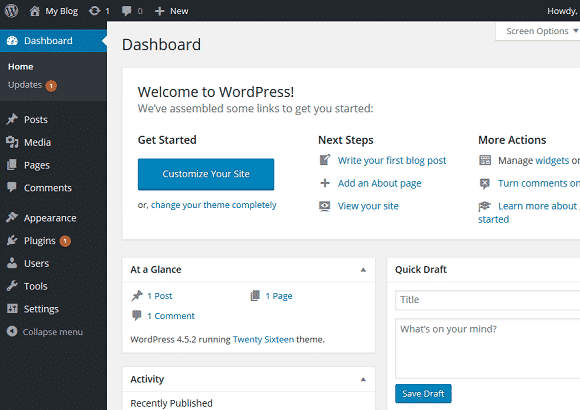Click the WordPress logo in admin bar
This screenshot has width=580, height=410.
coord(11,11)
